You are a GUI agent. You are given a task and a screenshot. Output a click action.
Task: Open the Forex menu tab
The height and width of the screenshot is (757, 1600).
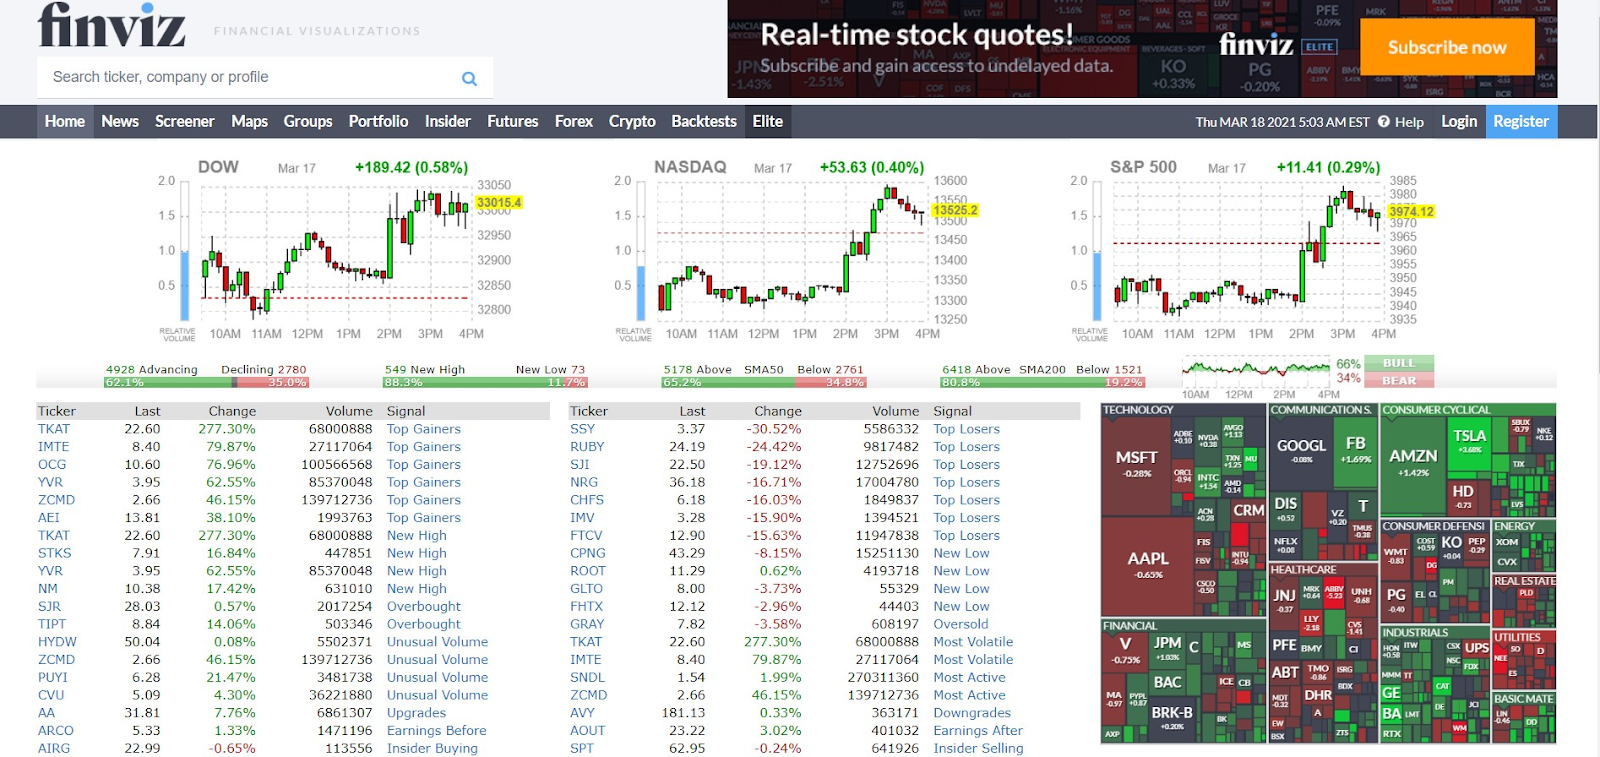tap(574, 122)
